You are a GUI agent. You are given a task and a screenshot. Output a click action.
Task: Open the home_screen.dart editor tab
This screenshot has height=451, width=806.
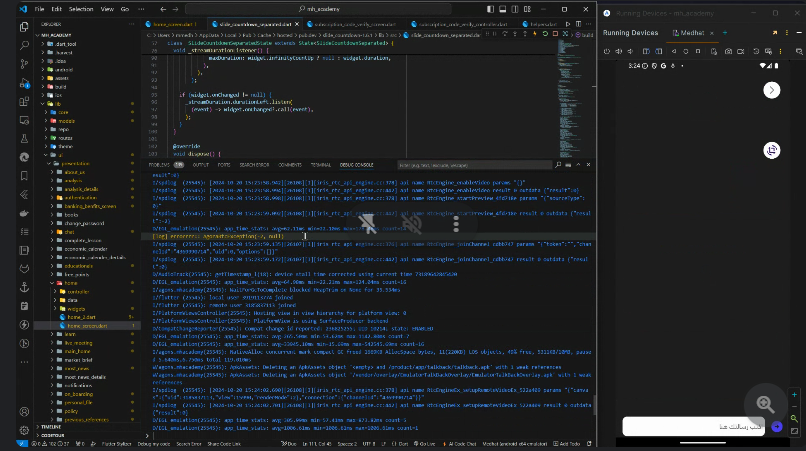[171, 24]
